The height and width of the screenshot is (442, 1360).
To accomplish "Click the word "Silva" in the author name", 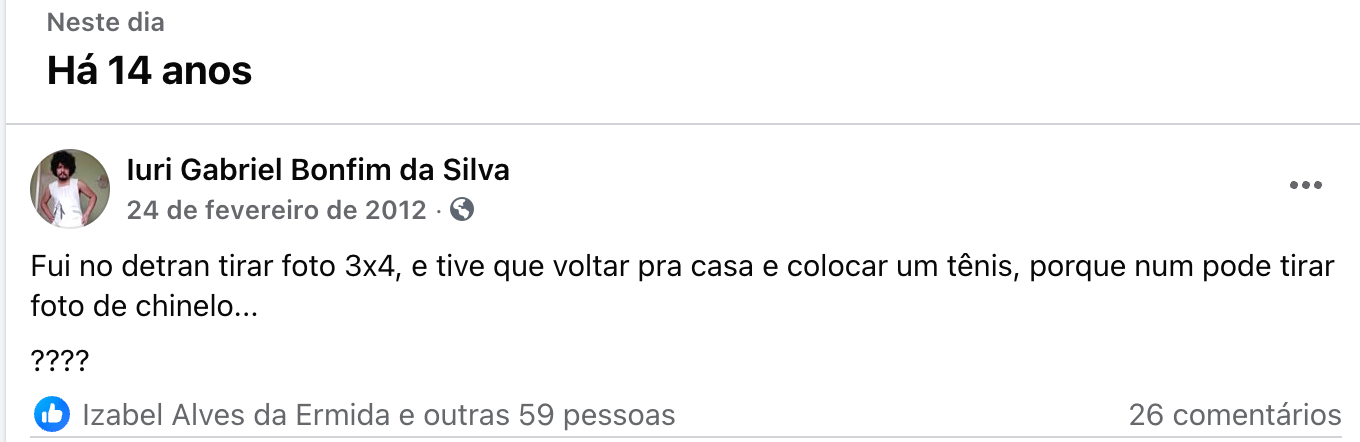I will (476, 170).
